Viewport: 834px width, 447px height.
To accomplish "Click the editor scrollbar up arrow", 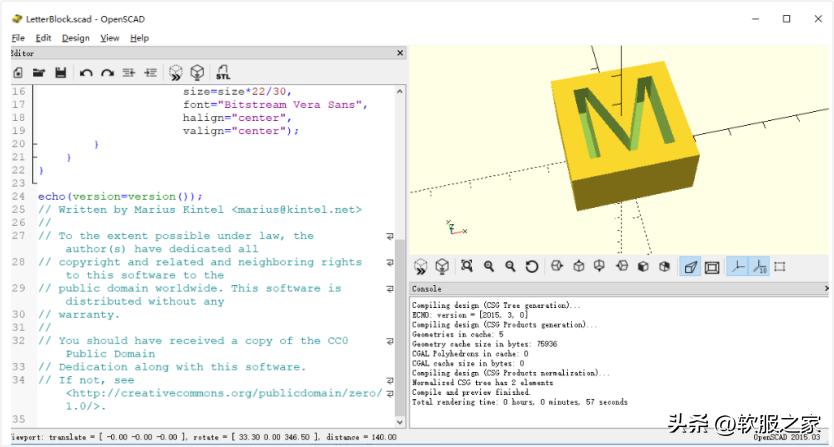I will 400,91.
